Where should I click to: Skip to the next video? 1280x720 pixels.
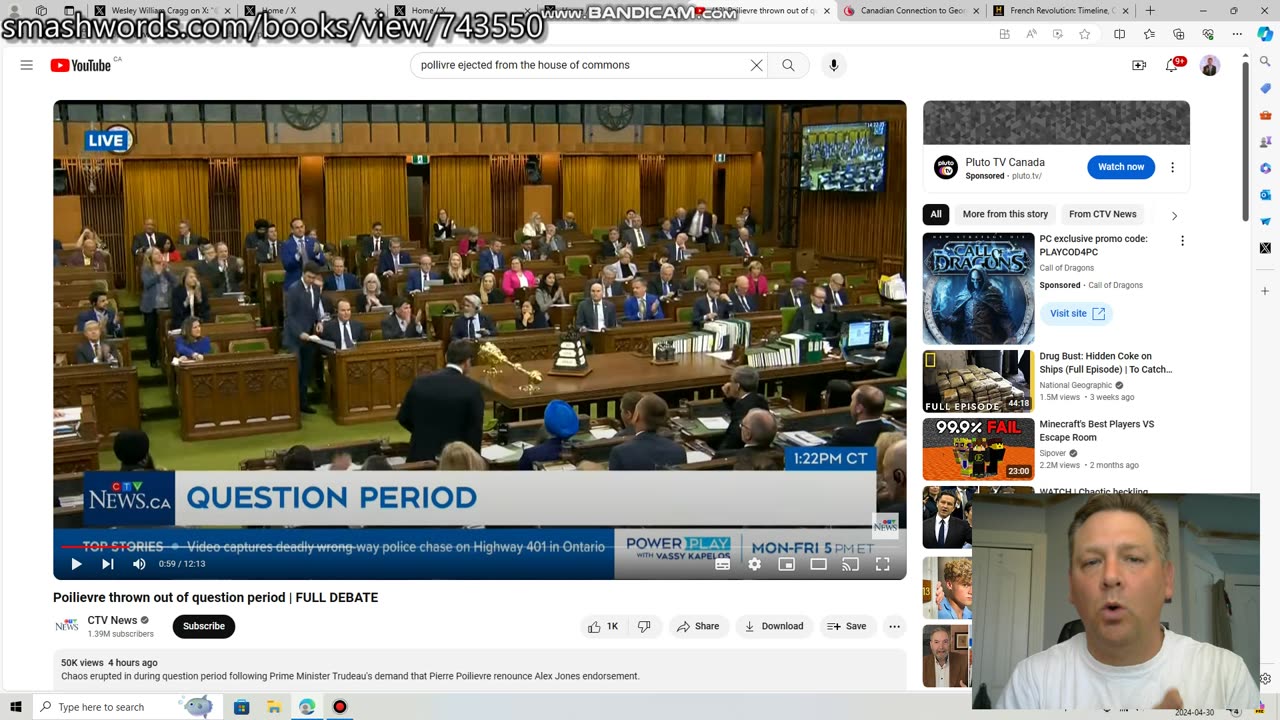tap(107, 564)
